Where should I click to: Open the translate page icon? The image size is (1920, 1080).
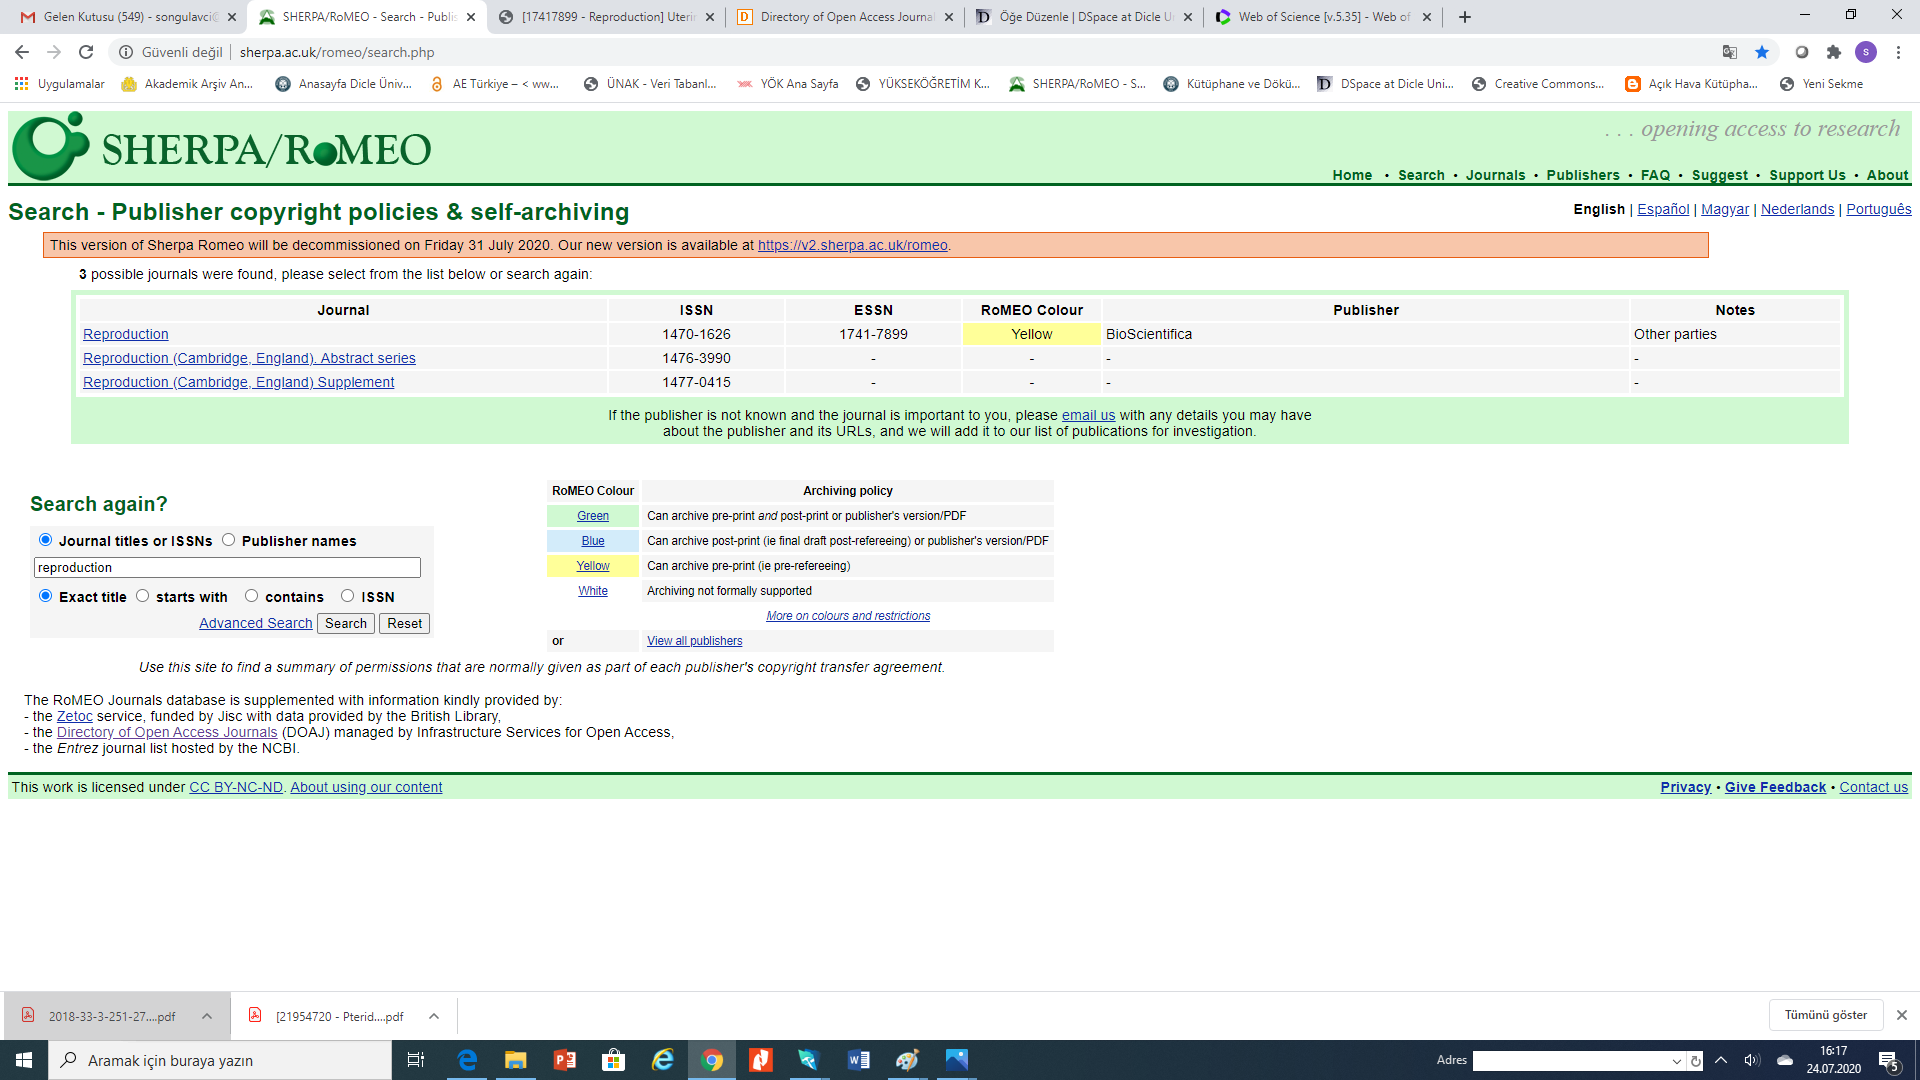pos(1730,52)
